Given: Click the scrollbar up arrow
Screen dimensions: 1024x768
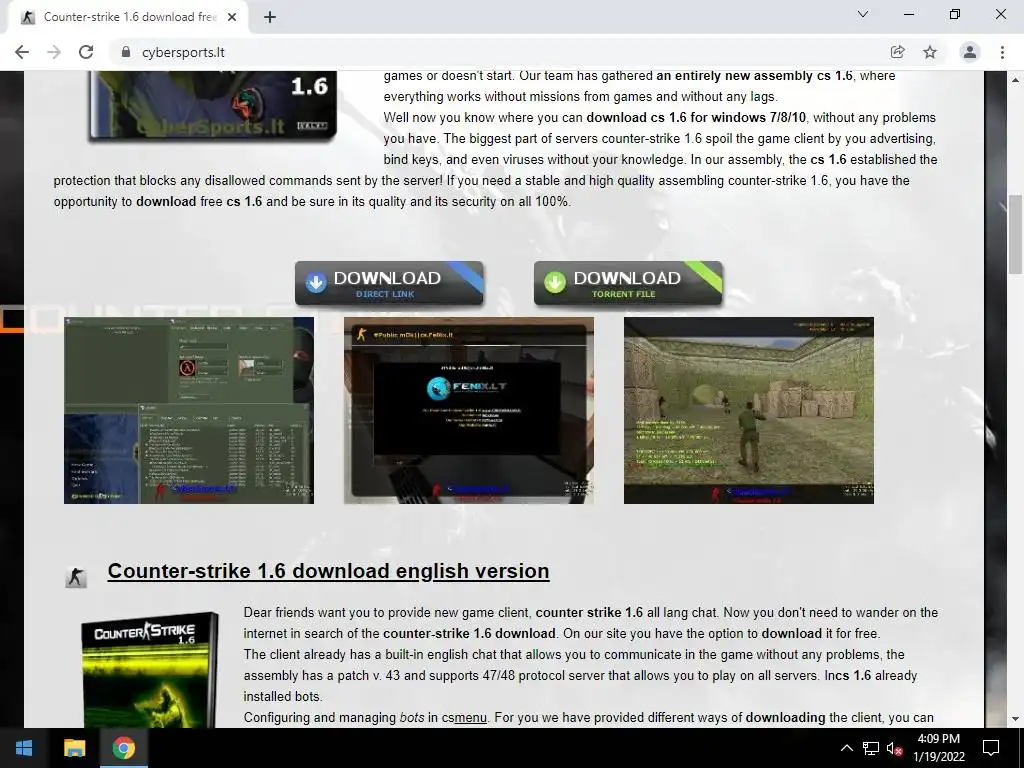Looking at the screenshot, I should (x=1016, y=80).
